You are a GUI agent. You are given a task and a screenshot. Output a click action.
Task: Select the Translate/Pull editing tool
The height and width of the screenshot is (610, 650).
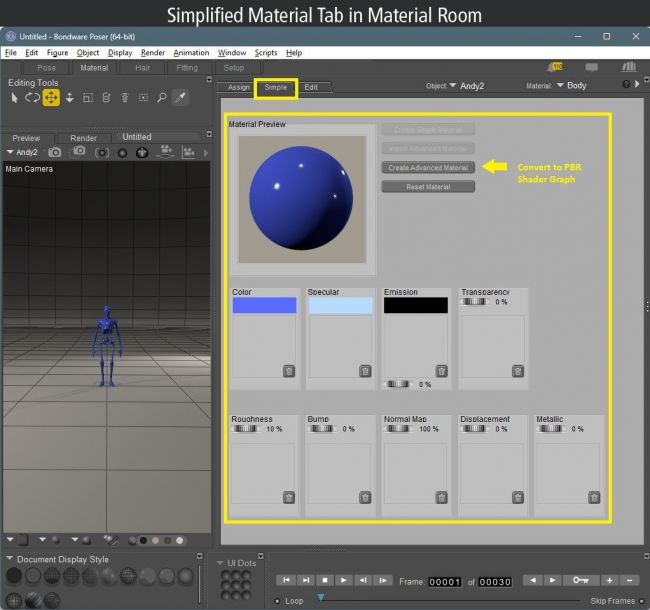click(50, 98)
